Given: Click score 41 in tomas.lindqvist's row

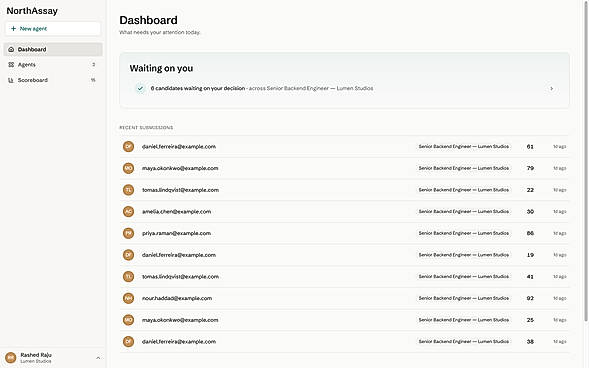Looking at the screenshot, I should click(530, 277).
